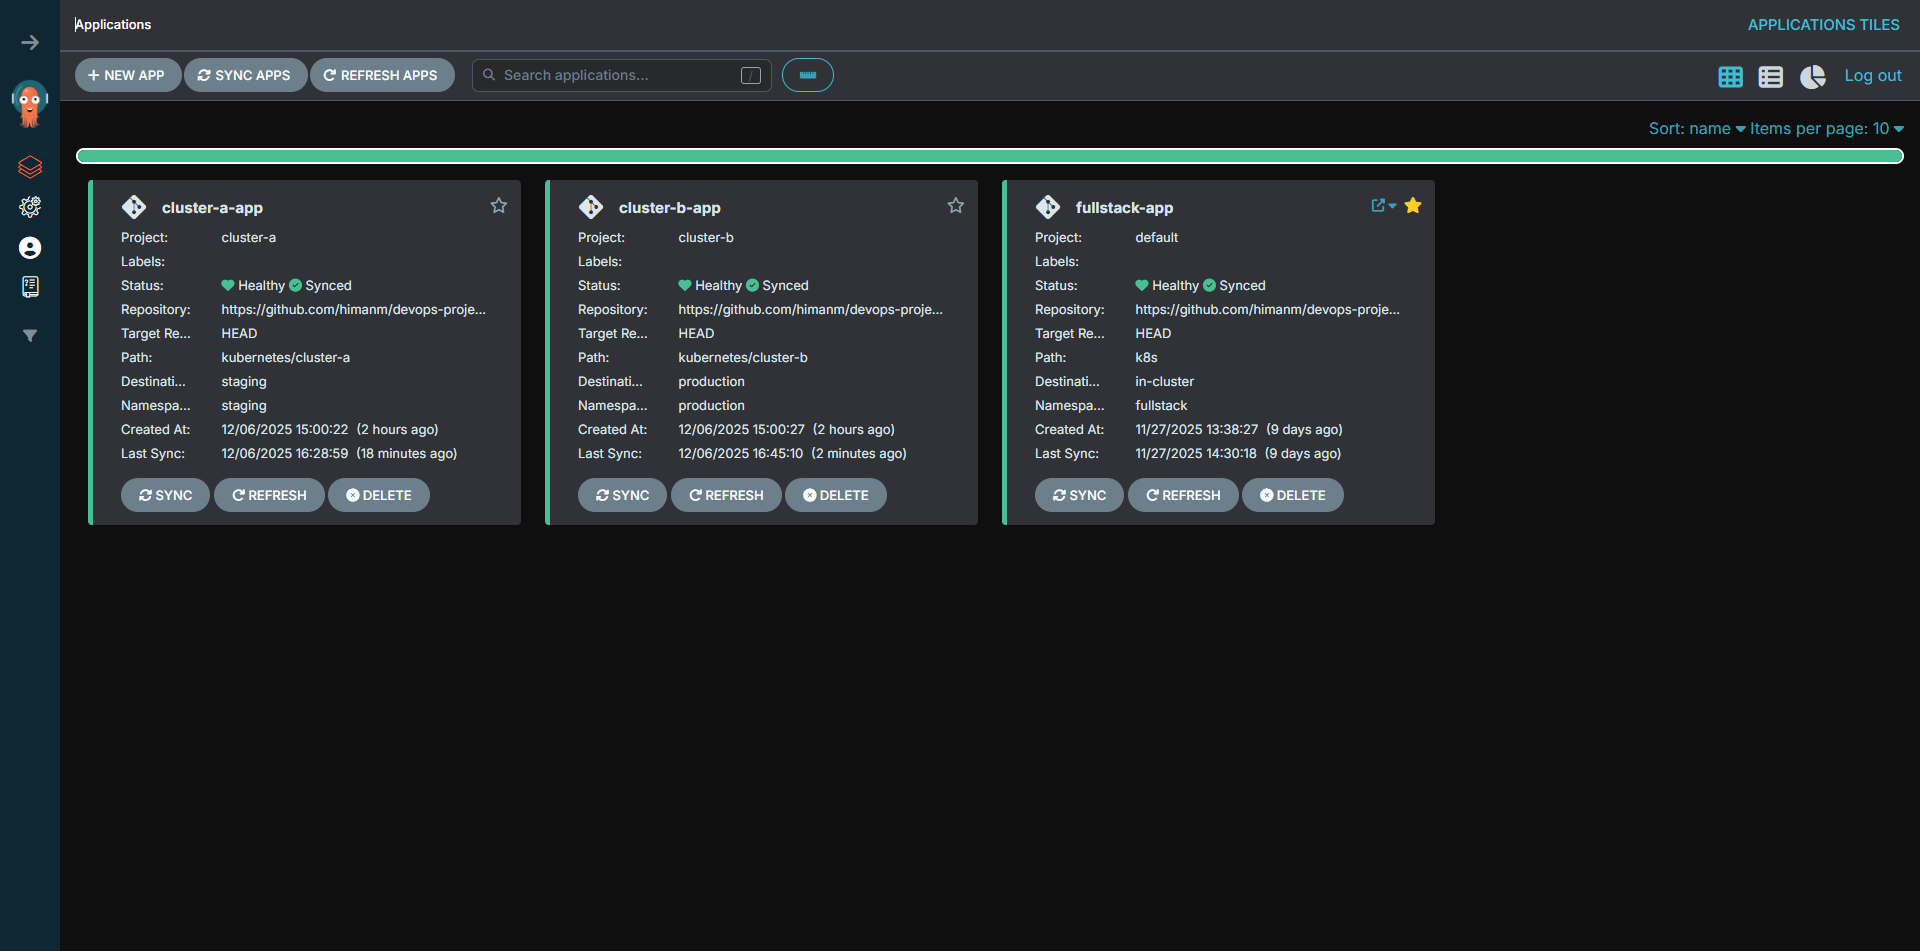1920x951 pixels.
Task: Create an application with NEW APP
Action: 127,75
